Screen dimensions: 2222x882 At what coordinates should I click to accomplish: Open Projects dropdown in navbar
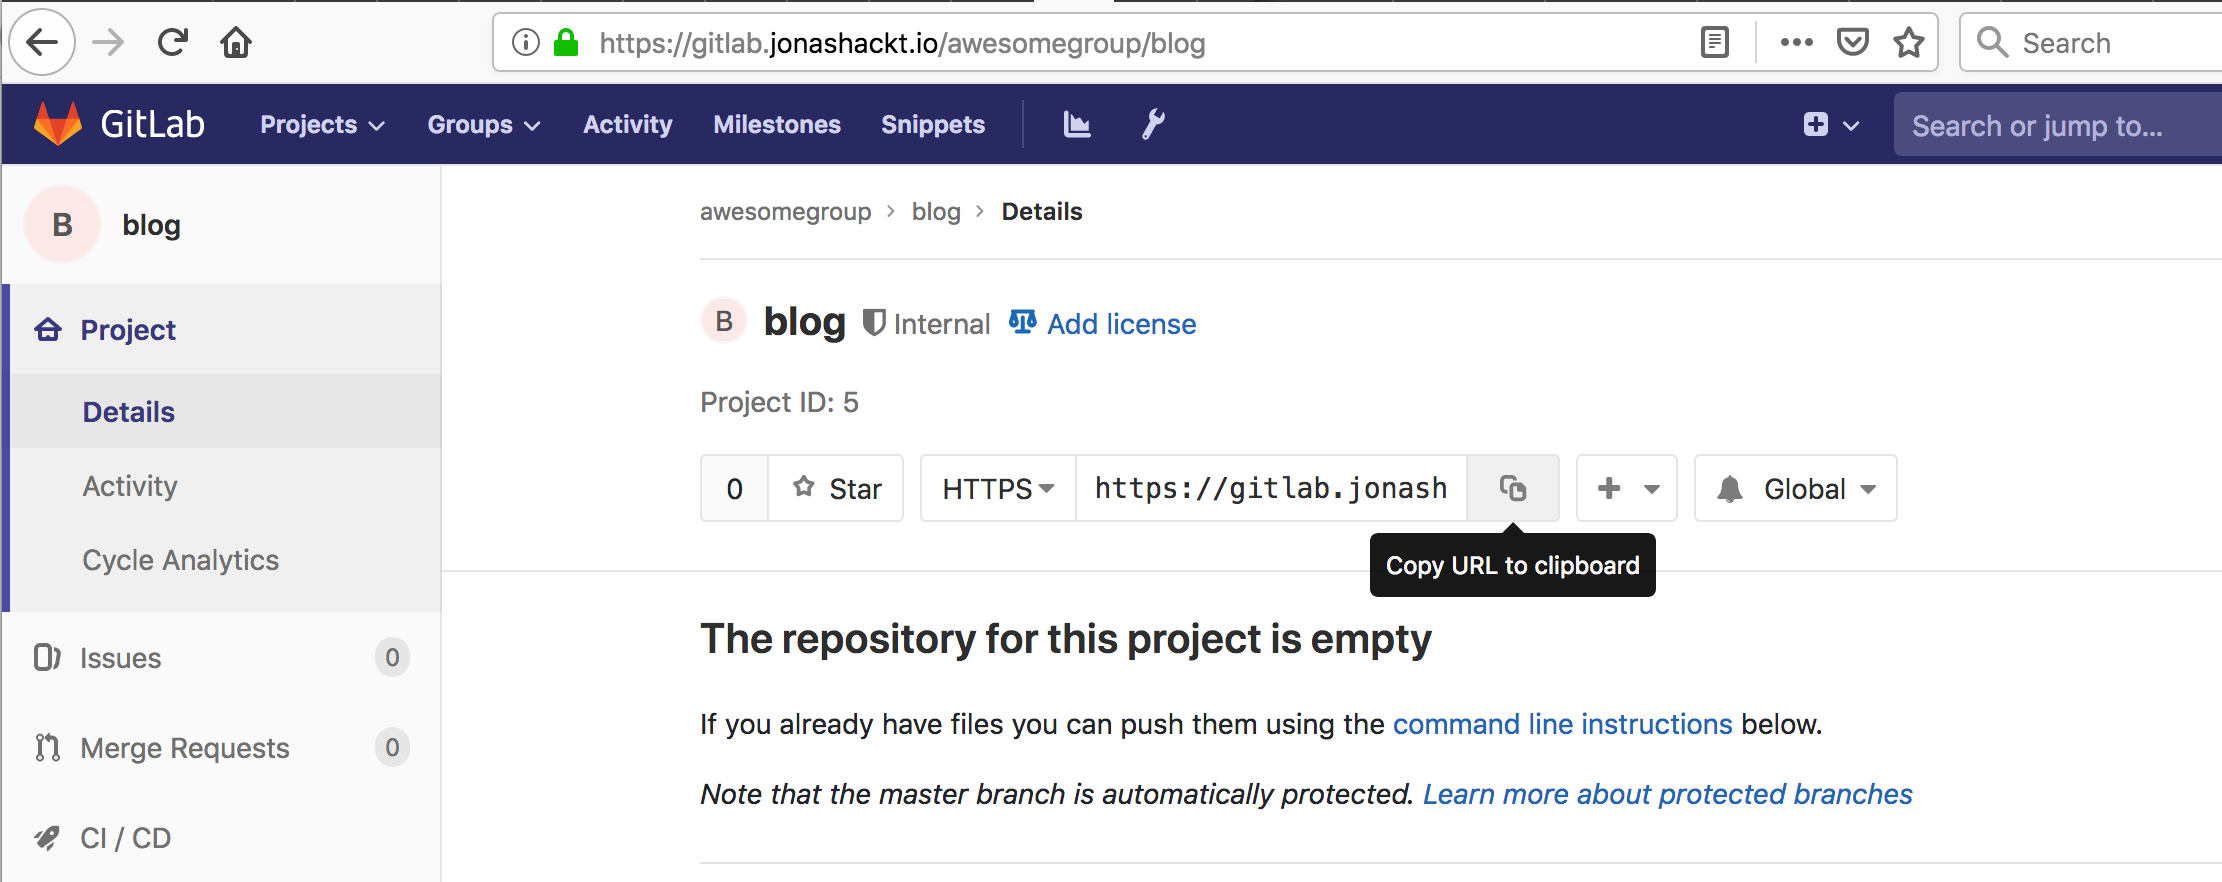(322, 125)
